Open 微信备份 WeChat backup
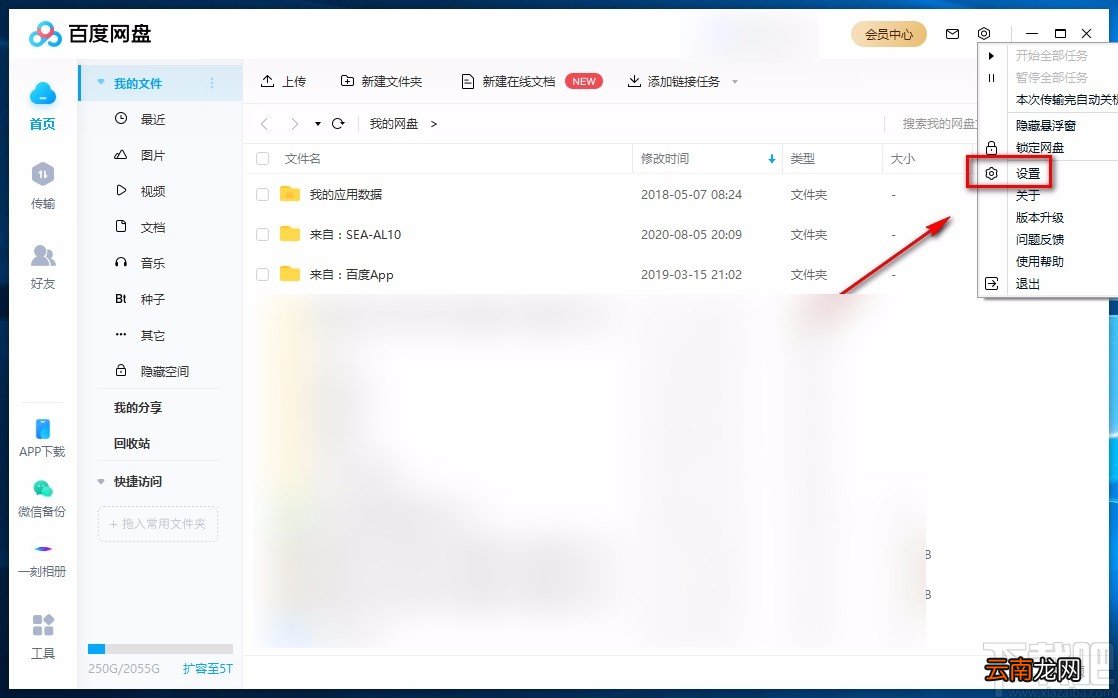Image resolution: width=1118 pixels, height=698 pixels. point(42,498)
